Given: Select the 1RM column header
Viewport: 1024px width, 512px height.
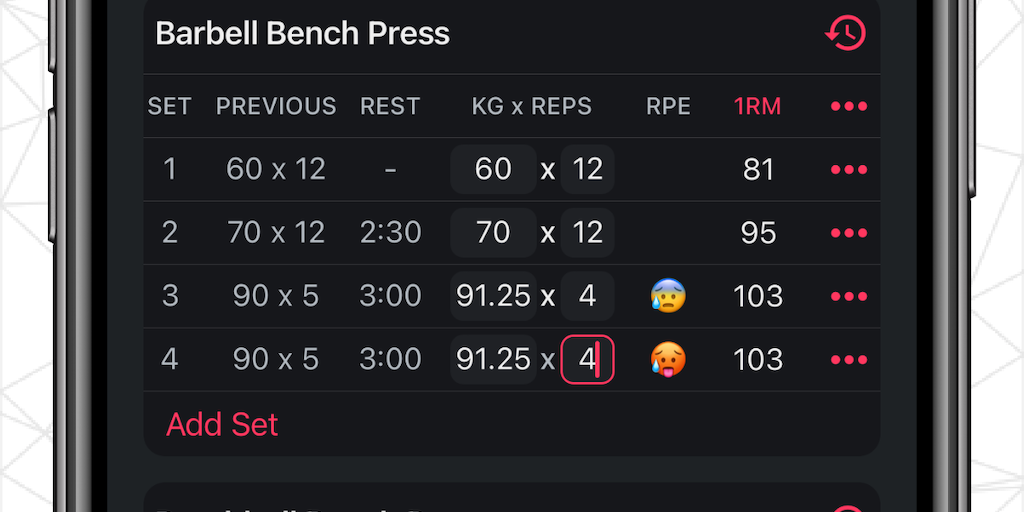Looking at the screenshot, I should click(757, 106).
